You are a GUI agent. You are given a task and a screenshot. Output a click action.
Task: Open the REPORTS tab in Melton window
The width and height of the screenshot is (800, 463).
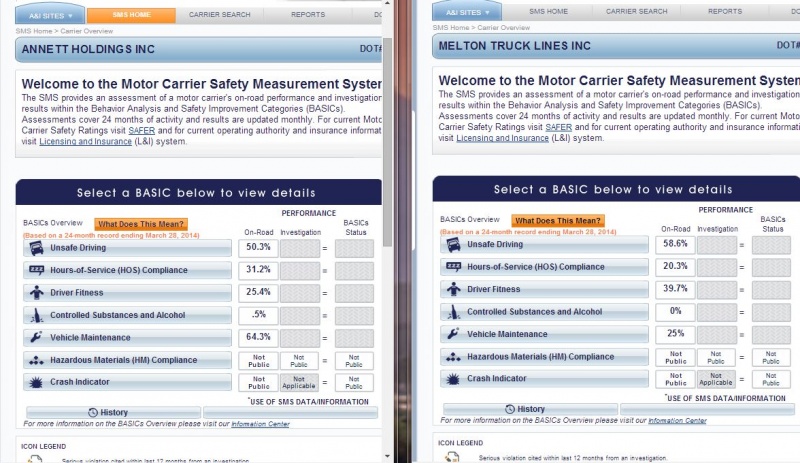click(x=724, y=11)
